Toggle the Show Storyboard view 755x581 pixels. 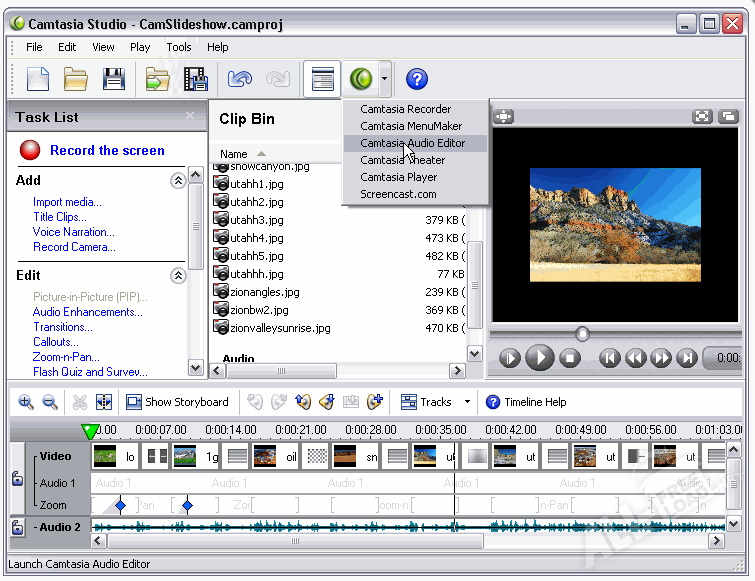[x=177, y=402]
